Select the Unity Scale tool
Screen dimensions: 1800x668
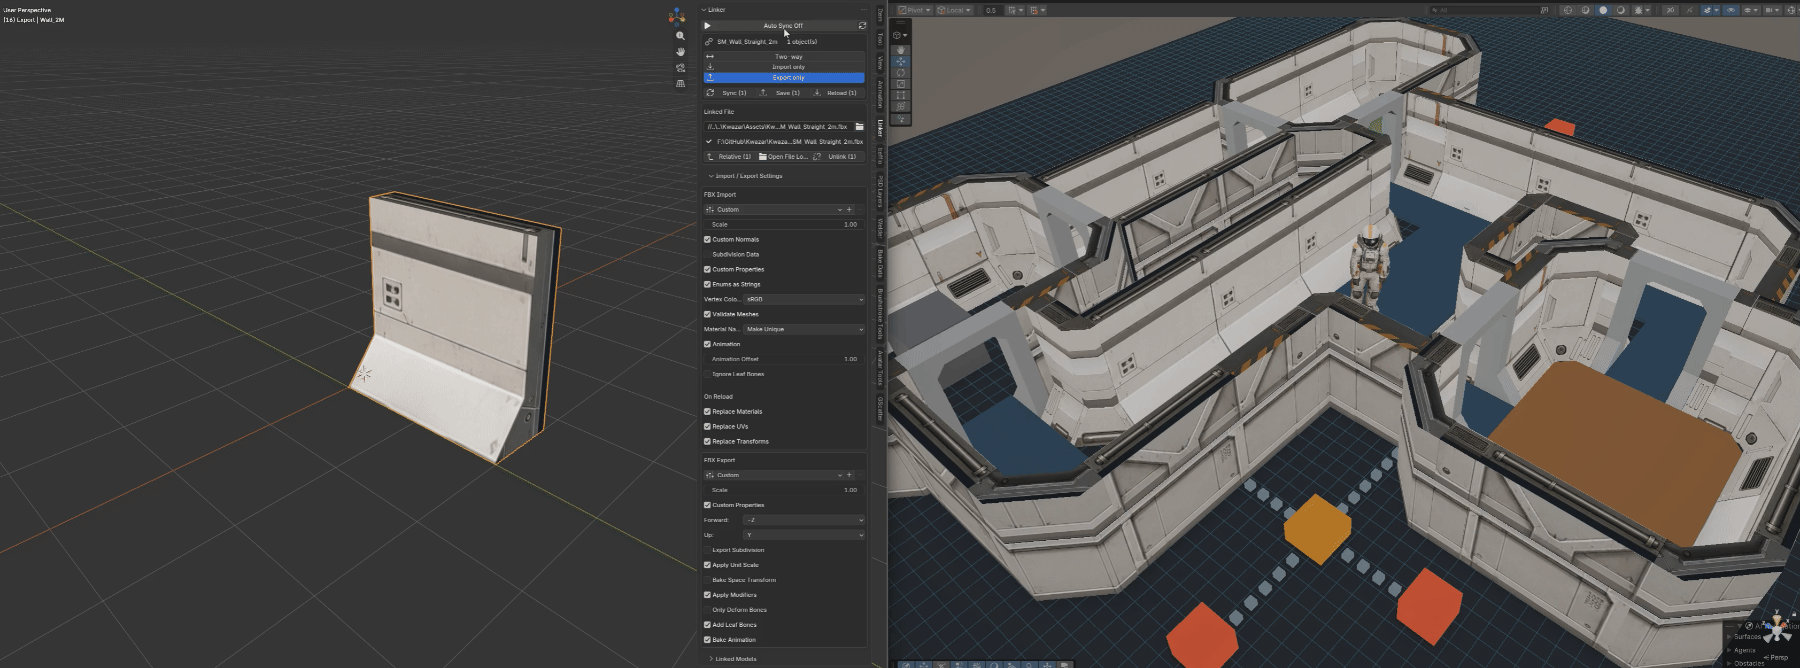[x=901, y=84]
